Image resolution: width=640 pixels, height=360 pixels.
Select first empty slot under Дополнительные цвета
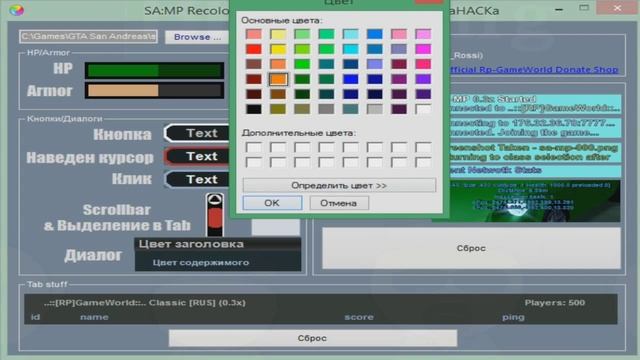[x=254, y=147]
